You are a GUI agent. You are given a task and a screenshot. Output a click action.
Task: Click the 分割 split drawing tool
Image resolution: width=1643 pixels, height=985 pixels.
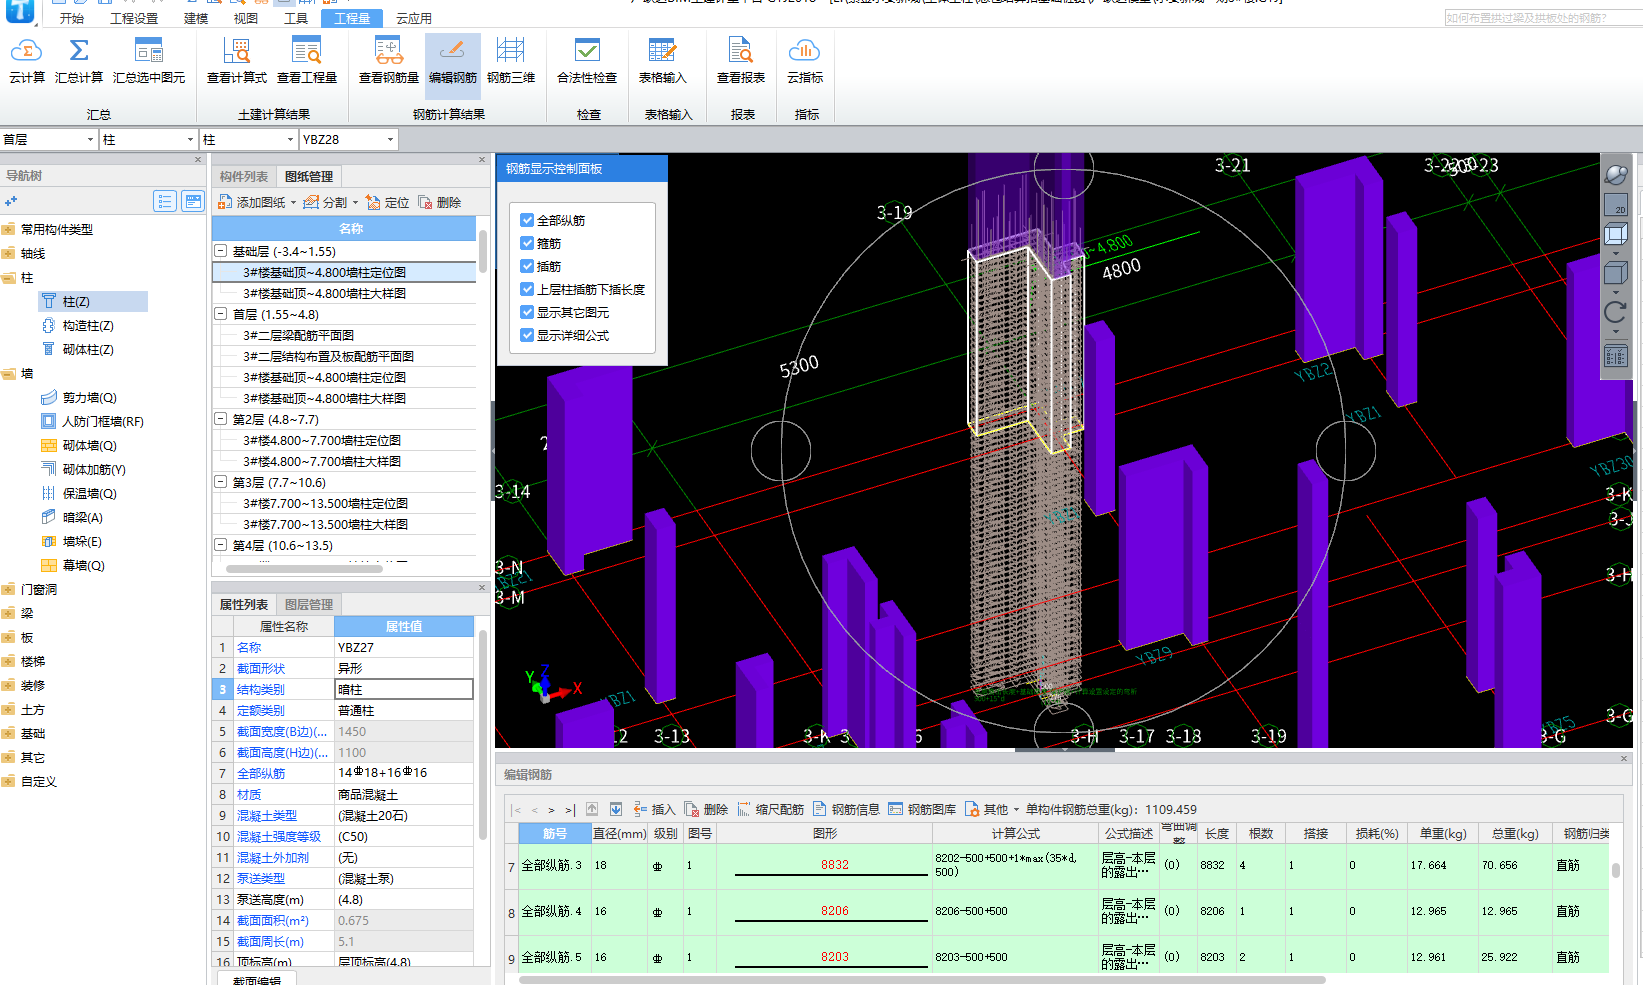coord(330,202)
